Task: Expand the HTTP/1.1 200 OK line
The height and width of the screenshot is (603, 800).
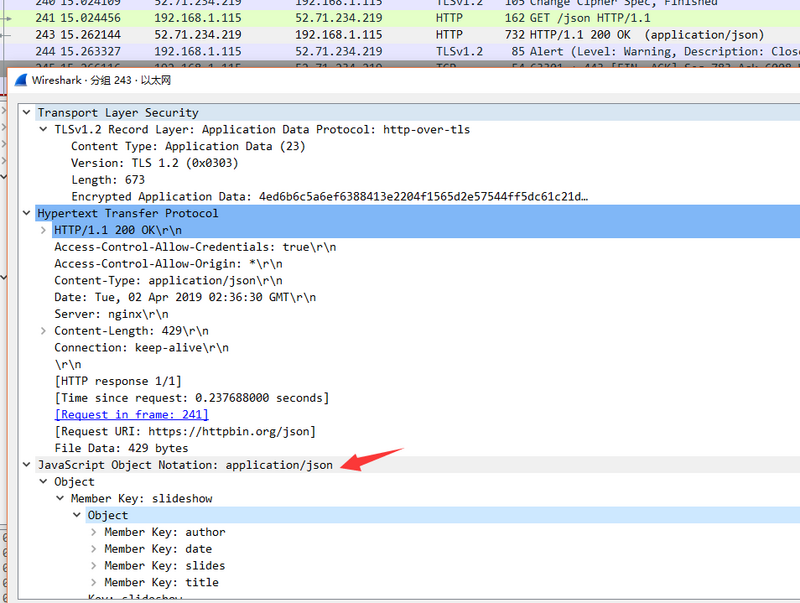Action: click(x=43, y=230)
